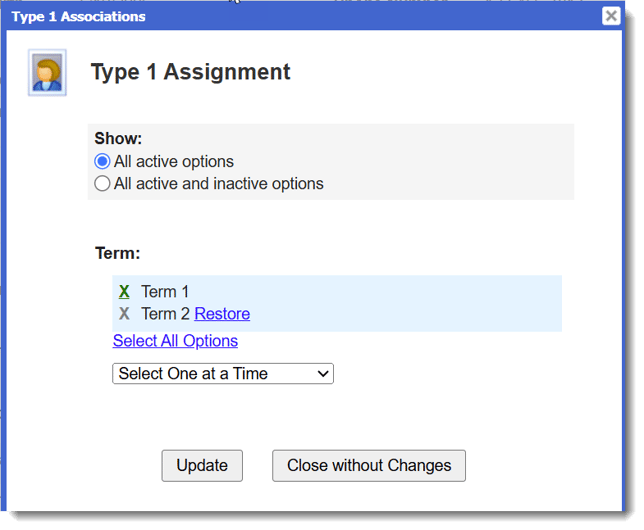The height and width of the screenshot is (530, 644).
Task: Open the Select One at a Time dropdown
Action: 222,374
